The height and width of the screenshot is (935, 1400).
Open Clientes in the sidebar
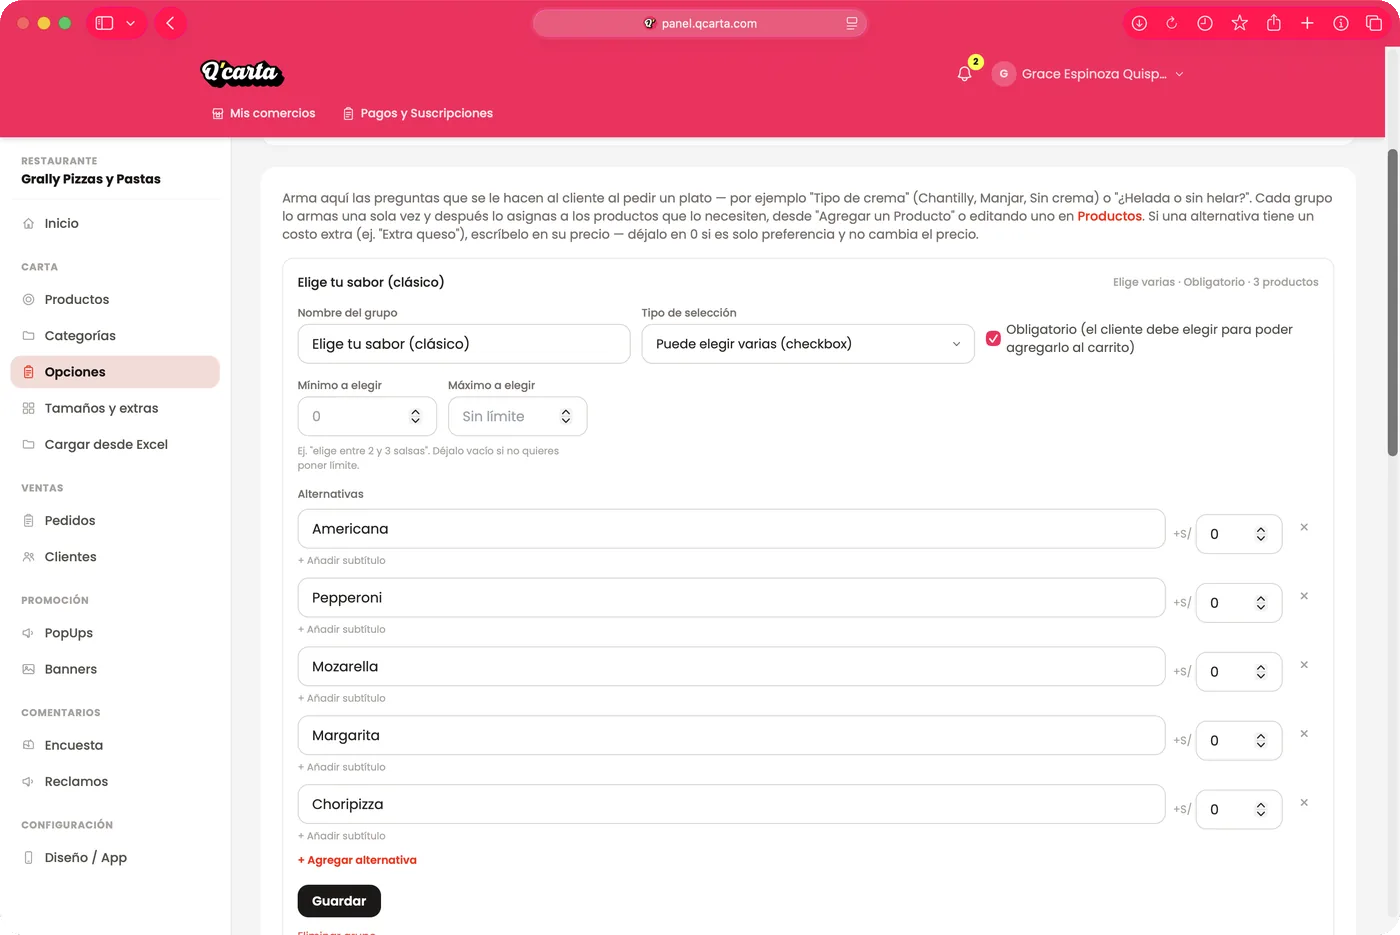(x=115, y=557)
